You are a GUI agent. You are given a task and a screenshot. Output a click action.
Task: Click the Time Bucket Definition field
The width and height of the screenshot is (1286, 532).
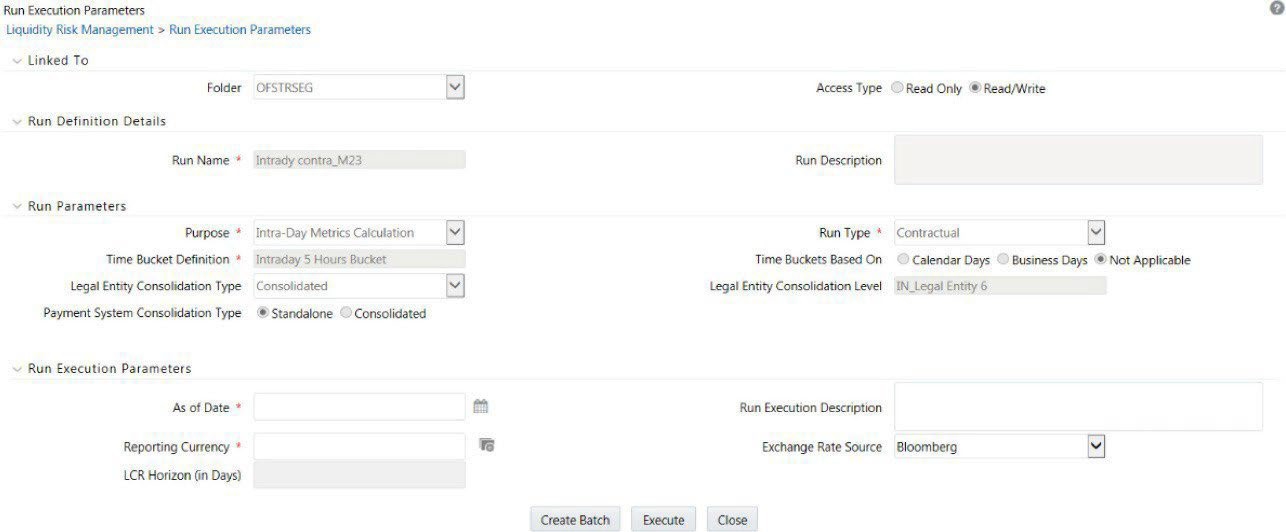tap(359, 259)
